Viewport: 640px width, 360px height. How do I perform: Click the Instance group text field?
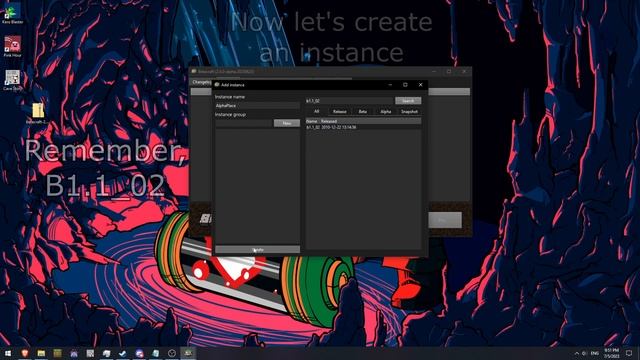pyautogui.click(x=244, y=123)
